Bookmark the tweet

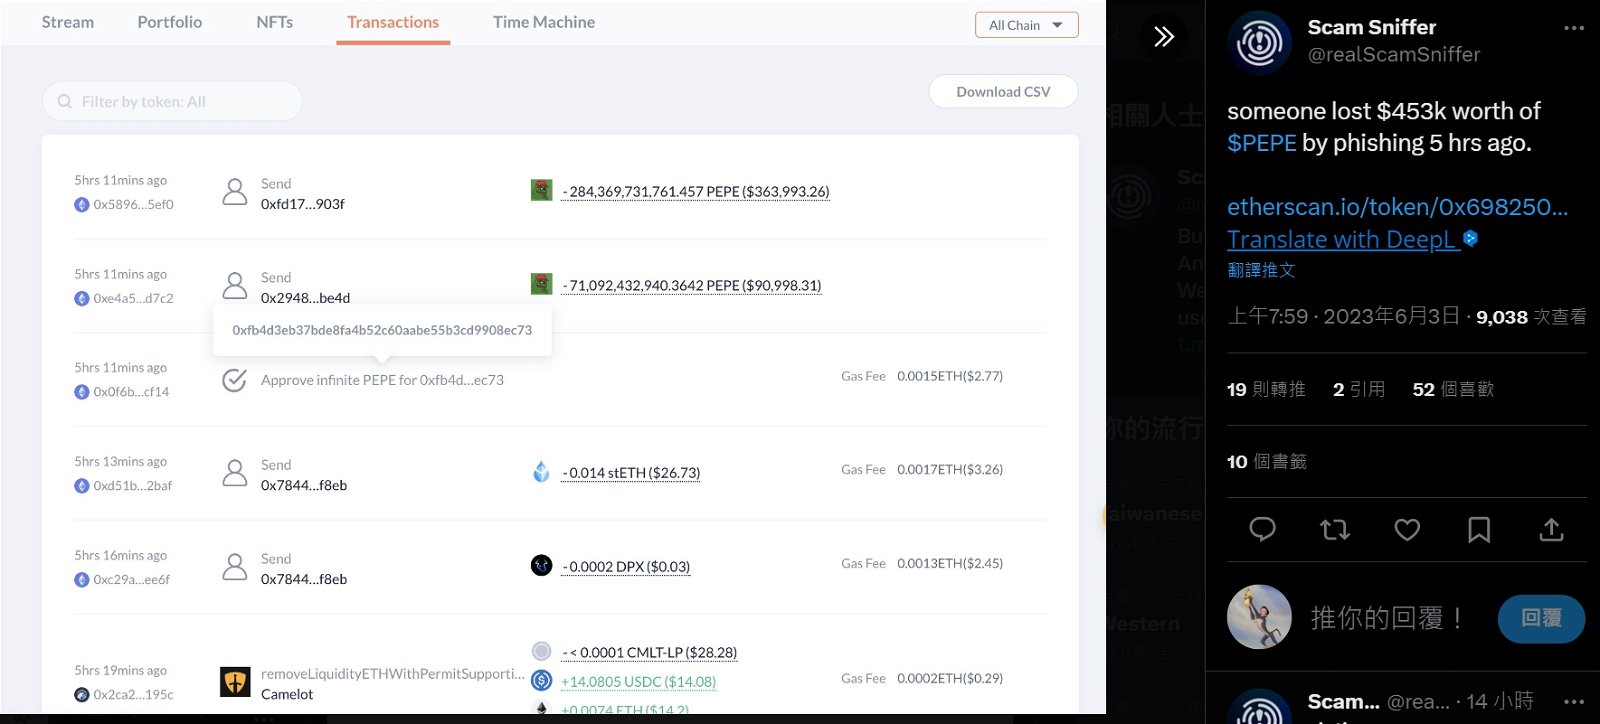click(1479, 529)
